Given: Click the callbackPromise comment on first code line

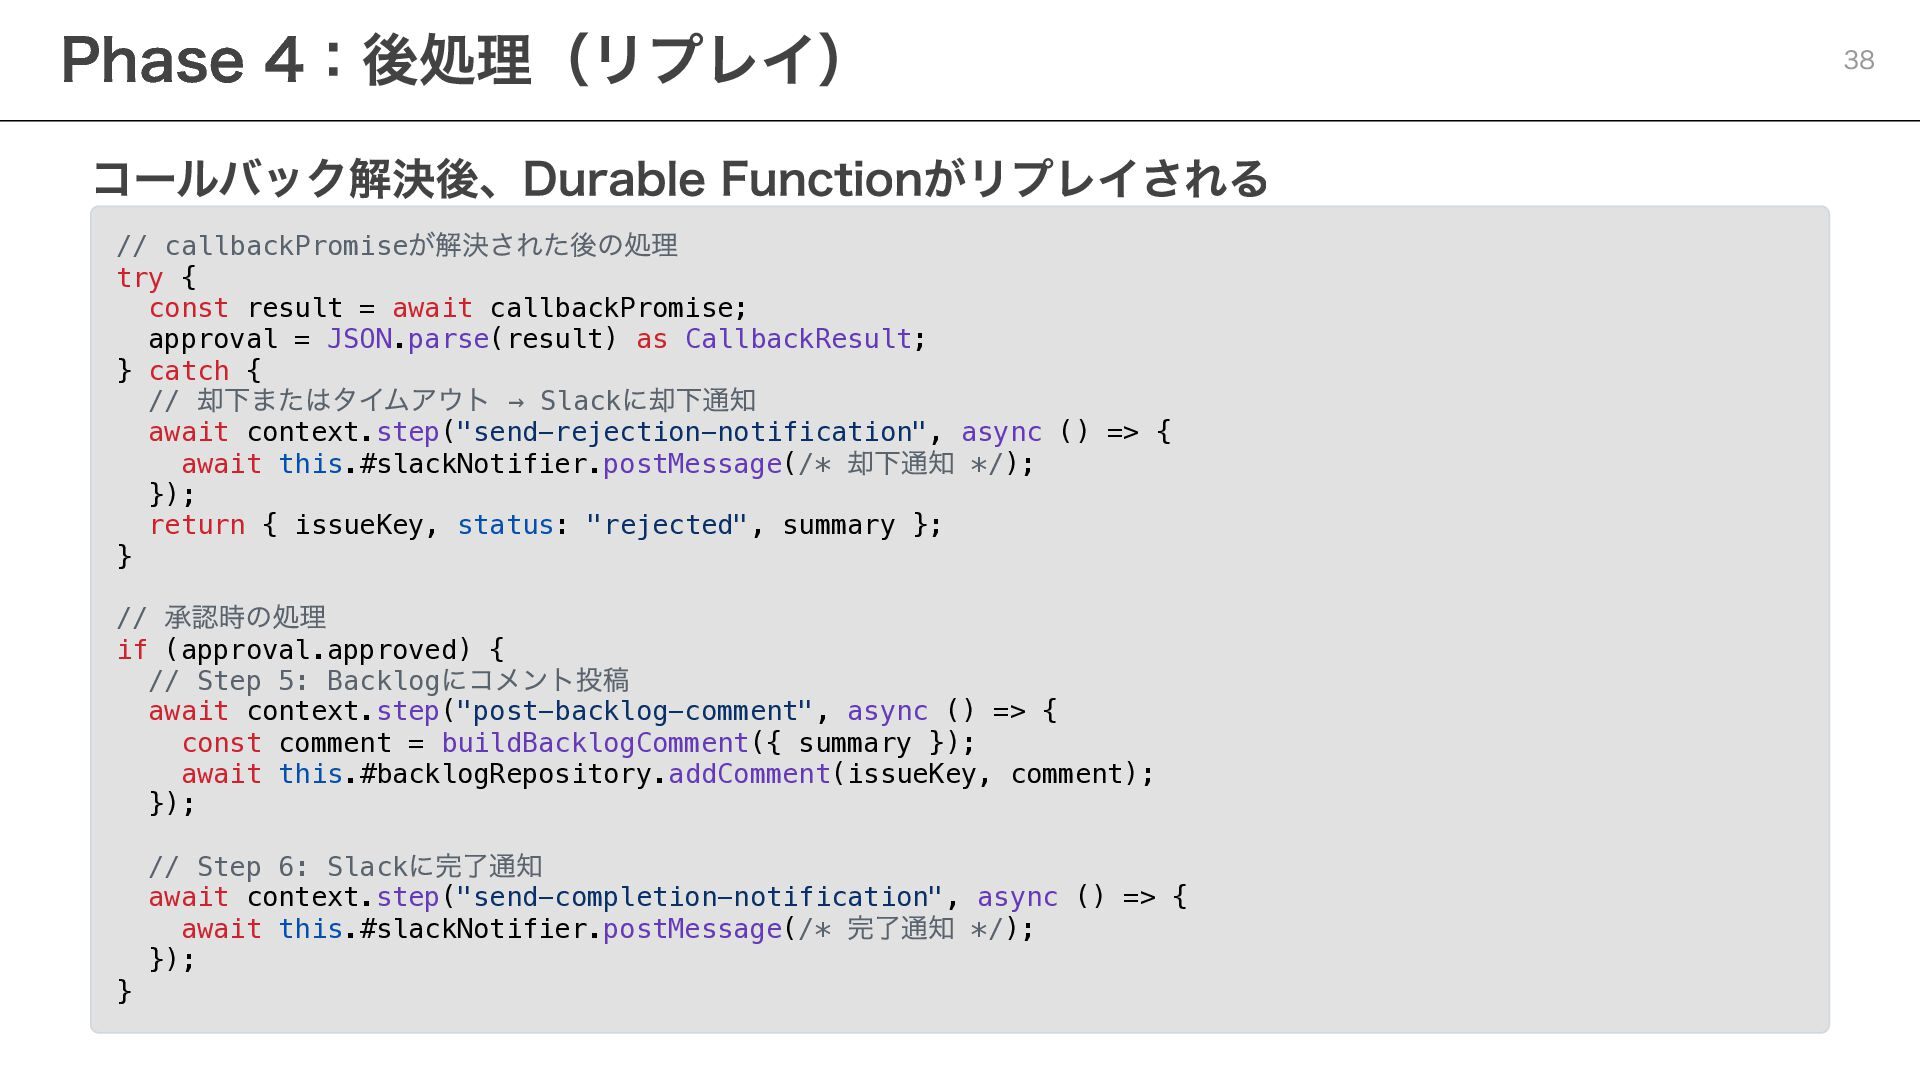Looking at the screenshot, I should (397, 245).
